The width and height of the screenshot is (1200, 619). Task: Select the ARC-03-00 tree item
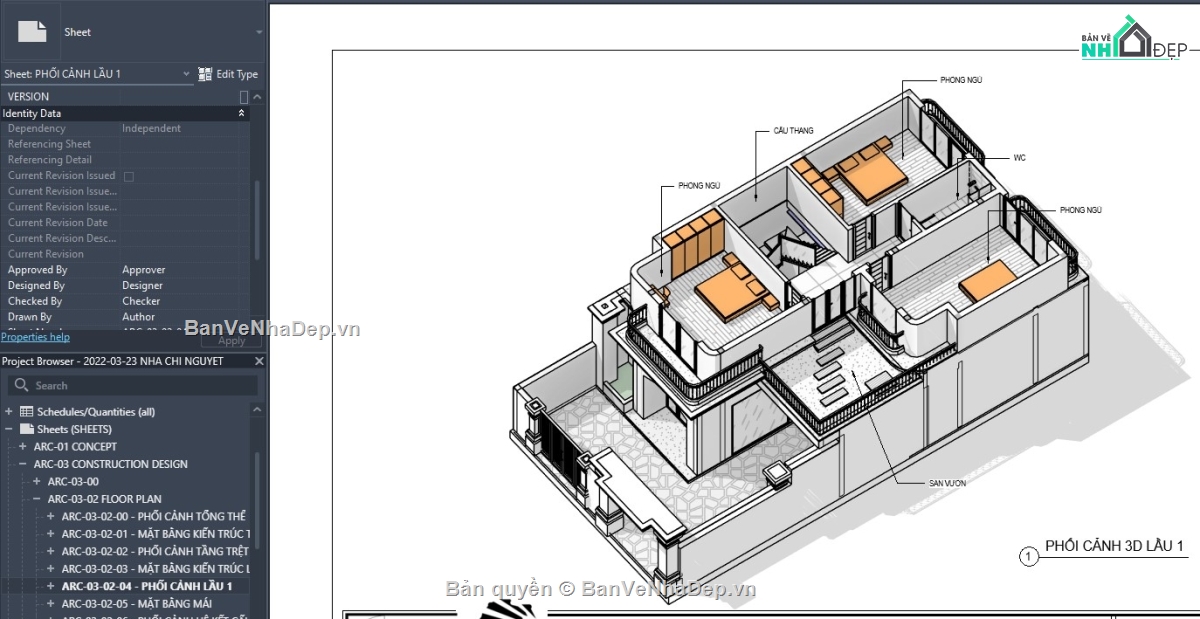[73, 481]
